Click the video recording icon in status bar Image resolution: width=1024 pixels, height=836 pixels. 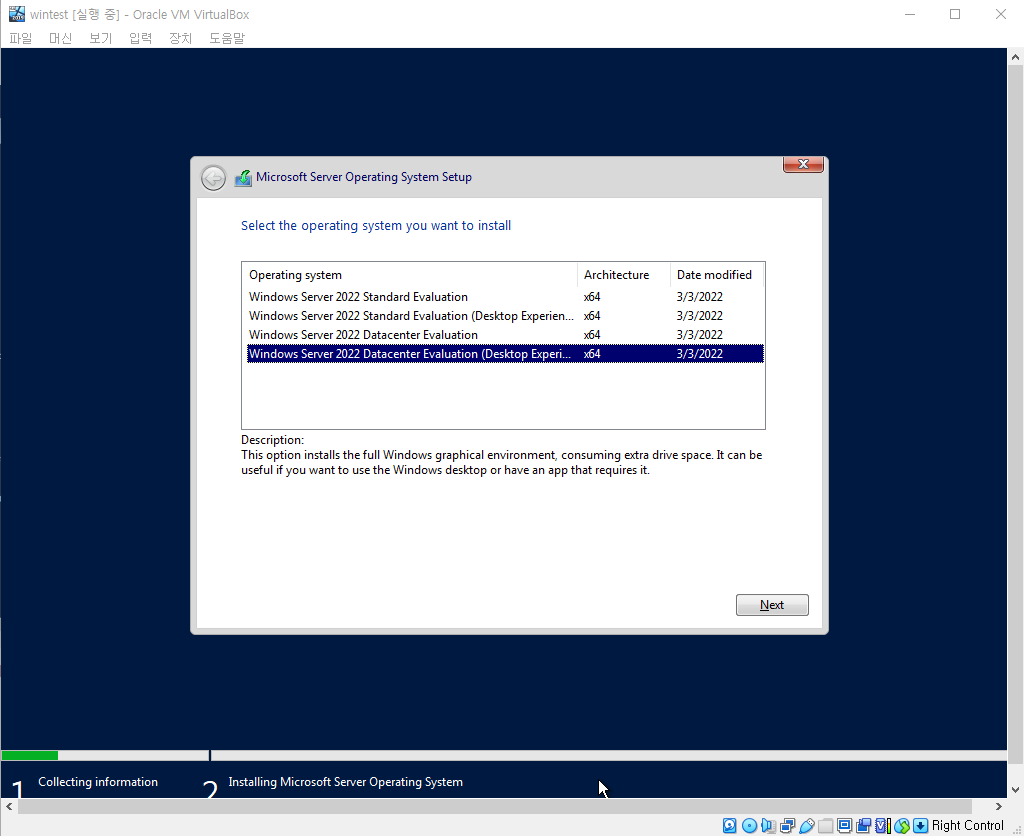coord(863,826)
